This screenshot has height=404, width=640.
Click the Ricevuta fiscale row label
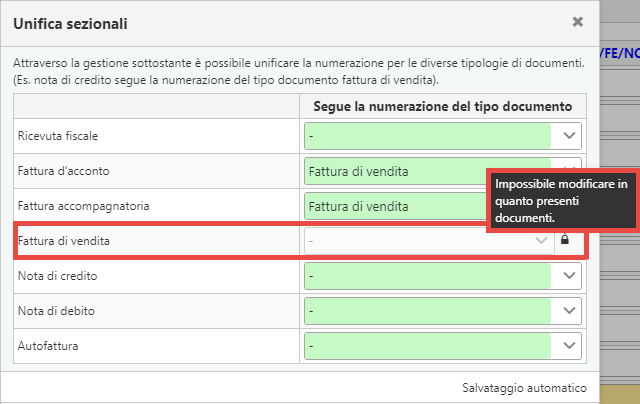coord(58,136)
